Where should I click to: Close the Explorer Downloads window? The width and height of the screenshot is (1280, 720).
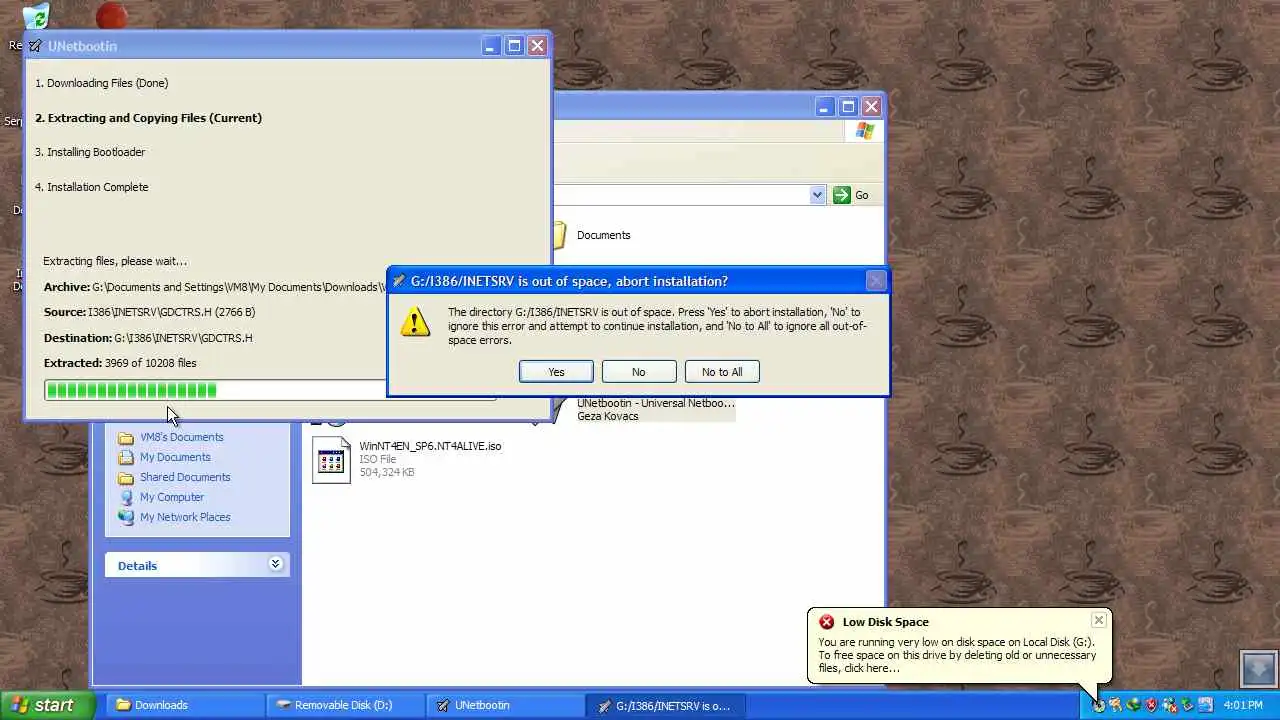pyautogui.click(x=872, y=107)
